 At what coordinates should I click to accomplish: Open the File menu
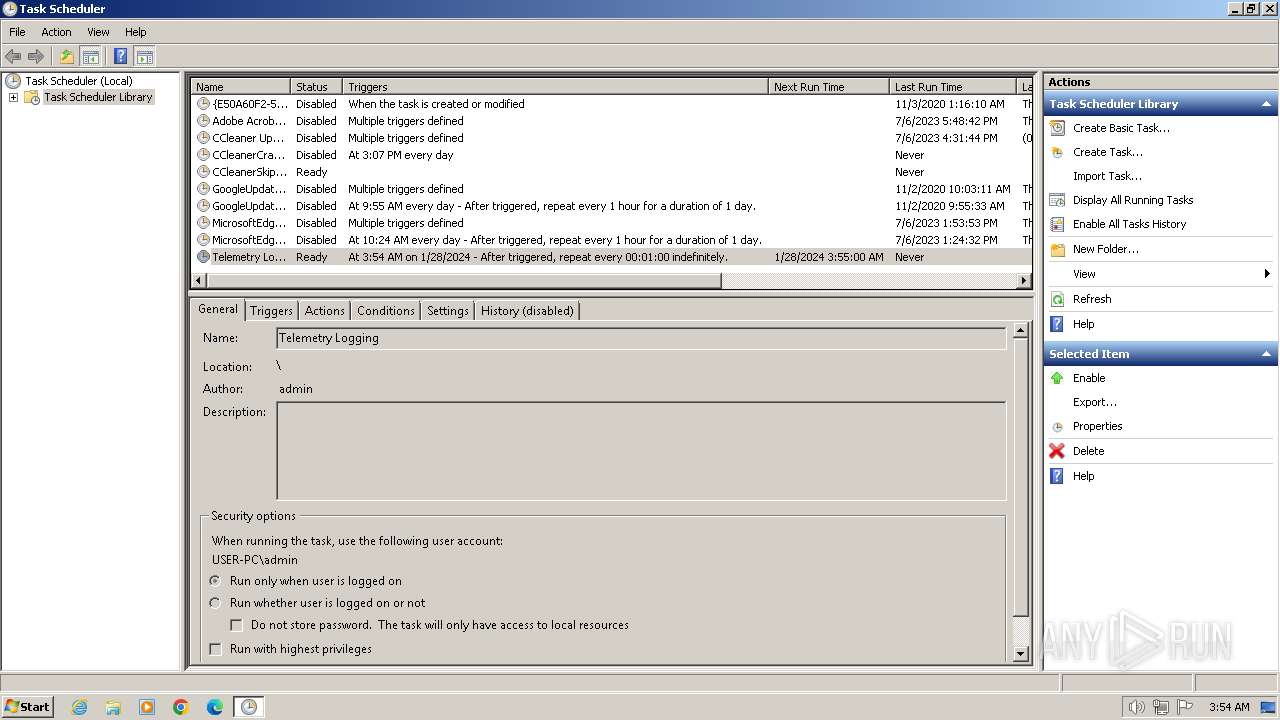click(17, 32)
